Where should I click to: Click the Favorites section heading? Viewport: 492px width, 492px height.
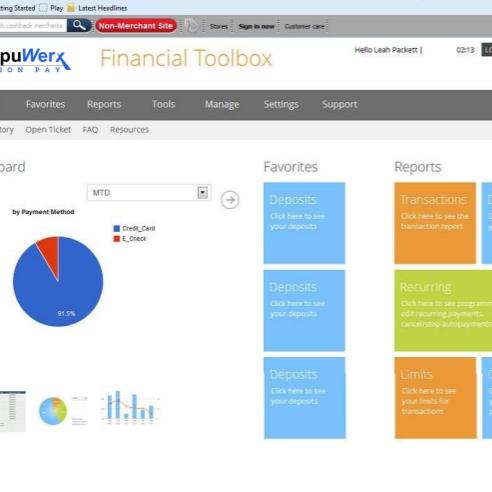pos(291,167)
